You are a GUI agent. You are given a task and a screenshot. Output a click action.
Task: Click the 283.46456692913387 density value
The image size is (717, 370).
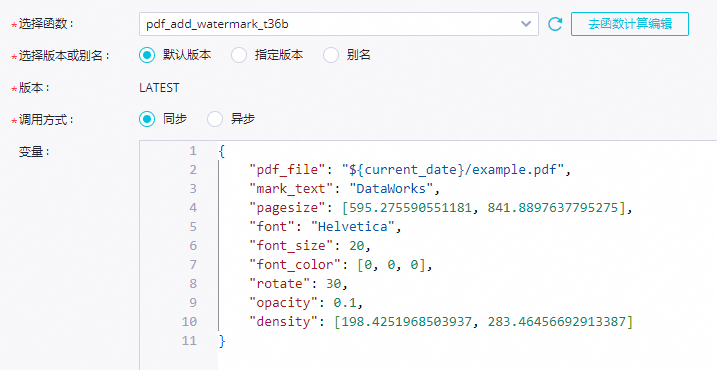(556, 322)
